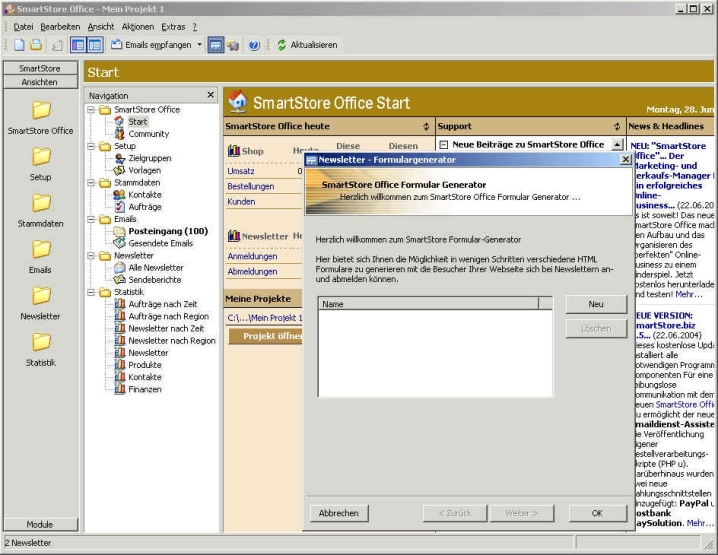This screenshot has width=718, height=555.
Task: Open the Emails empfangen dropdown arrow
Action: point(199,45)
